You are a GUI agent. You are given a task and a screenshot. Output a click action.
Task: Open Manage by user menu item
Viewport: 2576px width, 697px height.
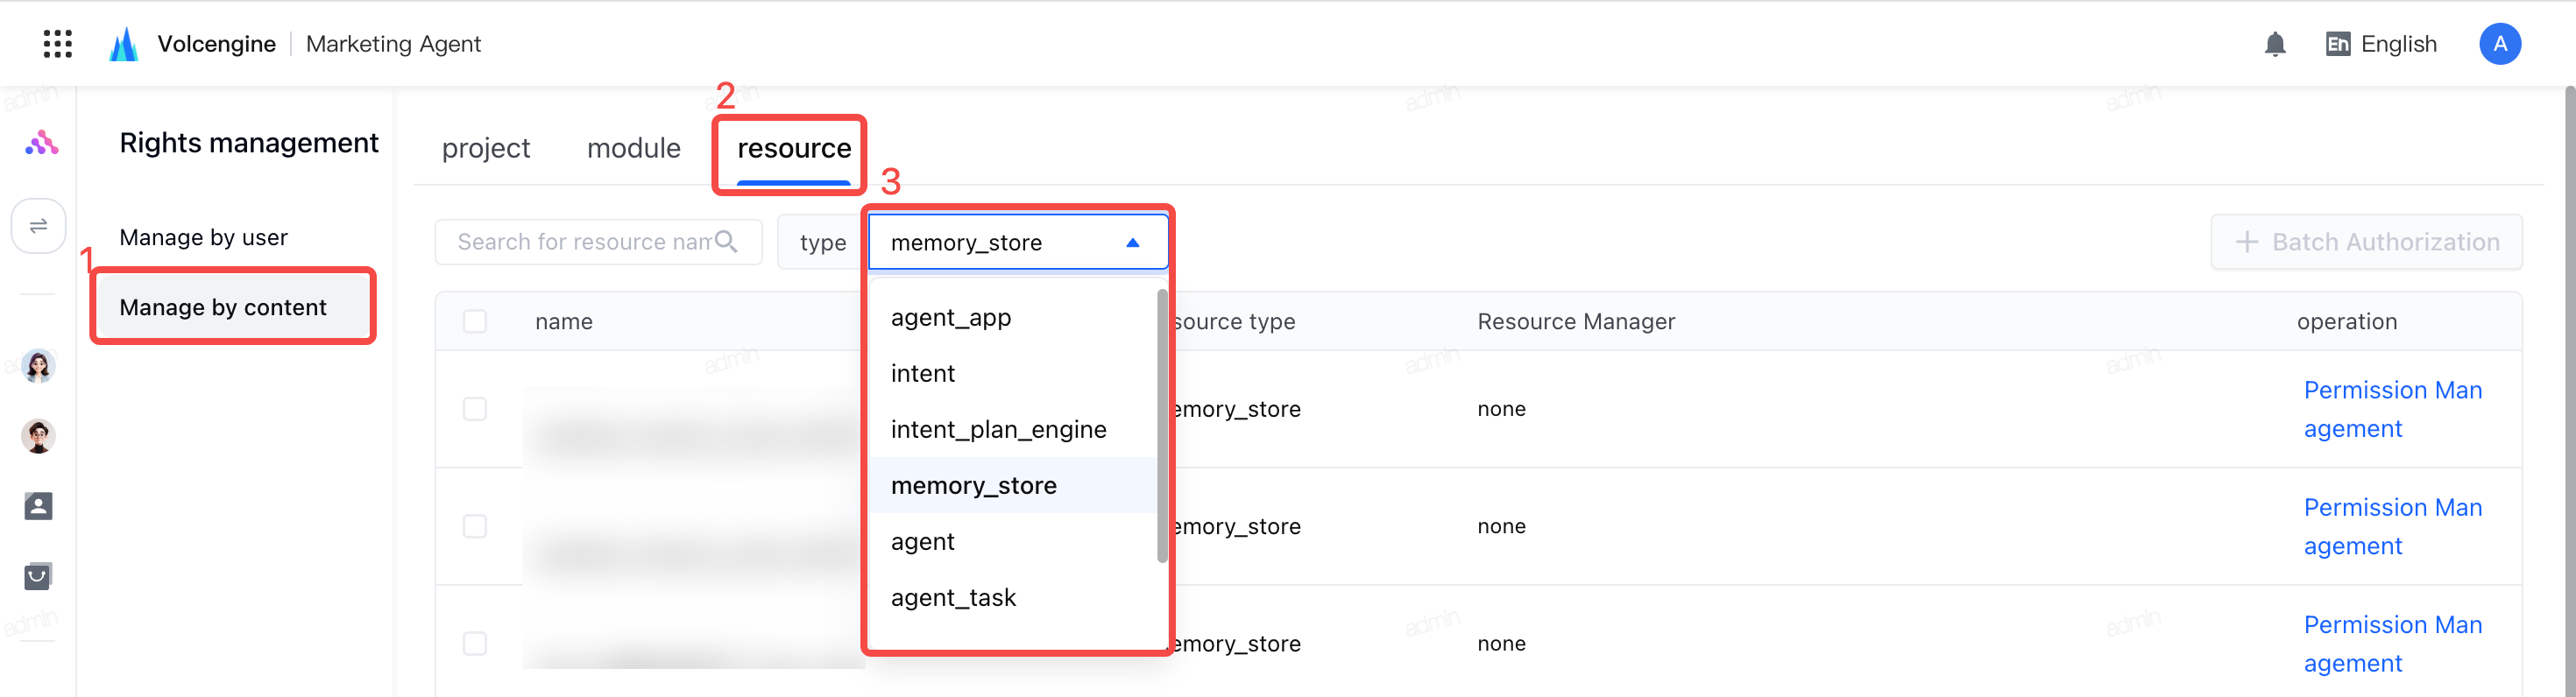click(x=204, y=238)
